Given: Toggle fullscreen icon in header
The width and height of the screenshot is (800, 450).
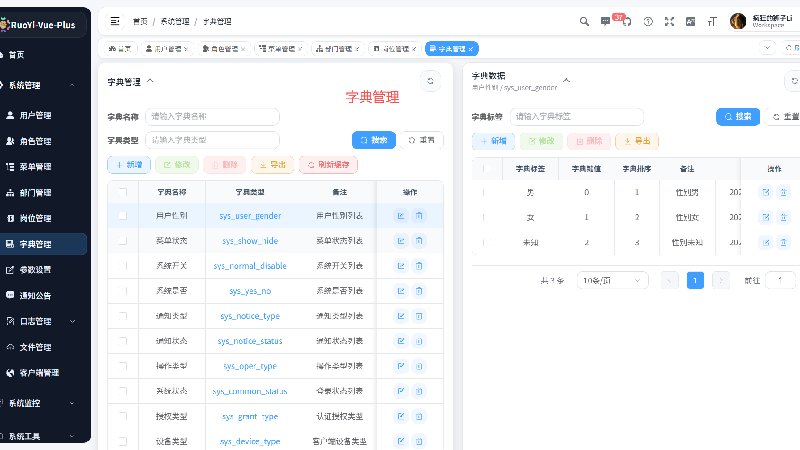Looking at the screenshot, I should click(669, 21).
